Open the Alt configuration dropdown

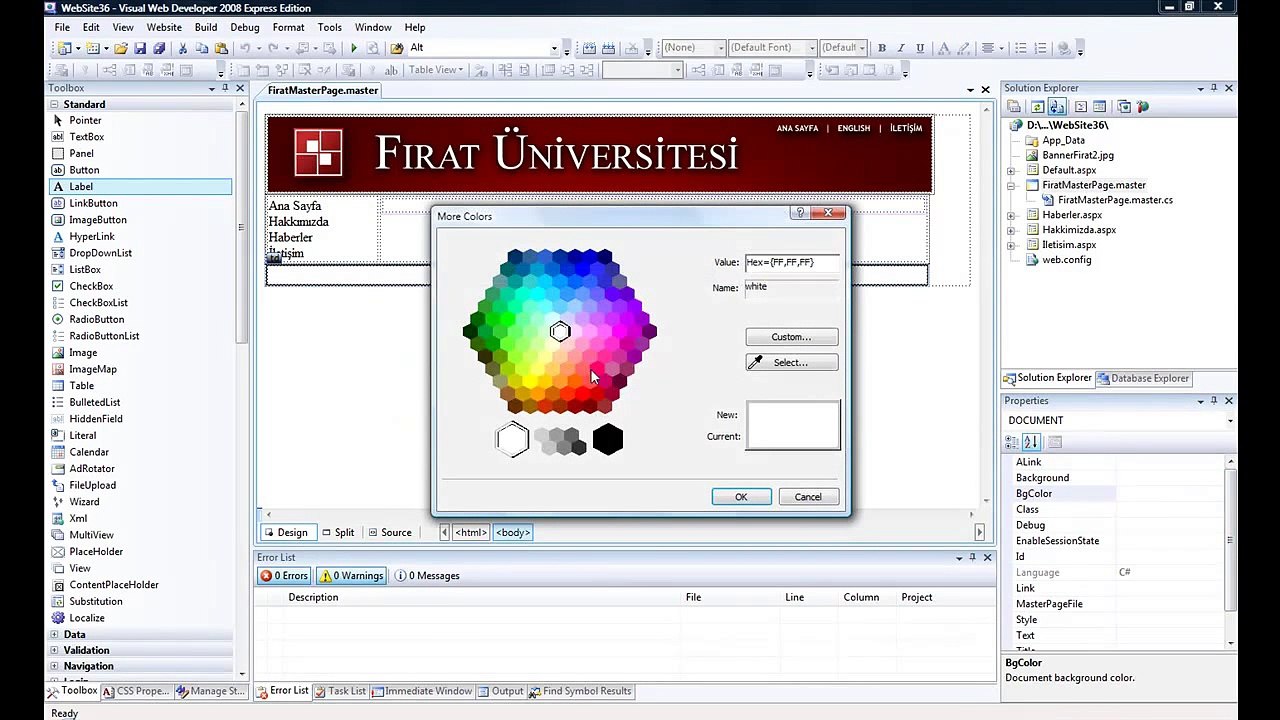554,48
